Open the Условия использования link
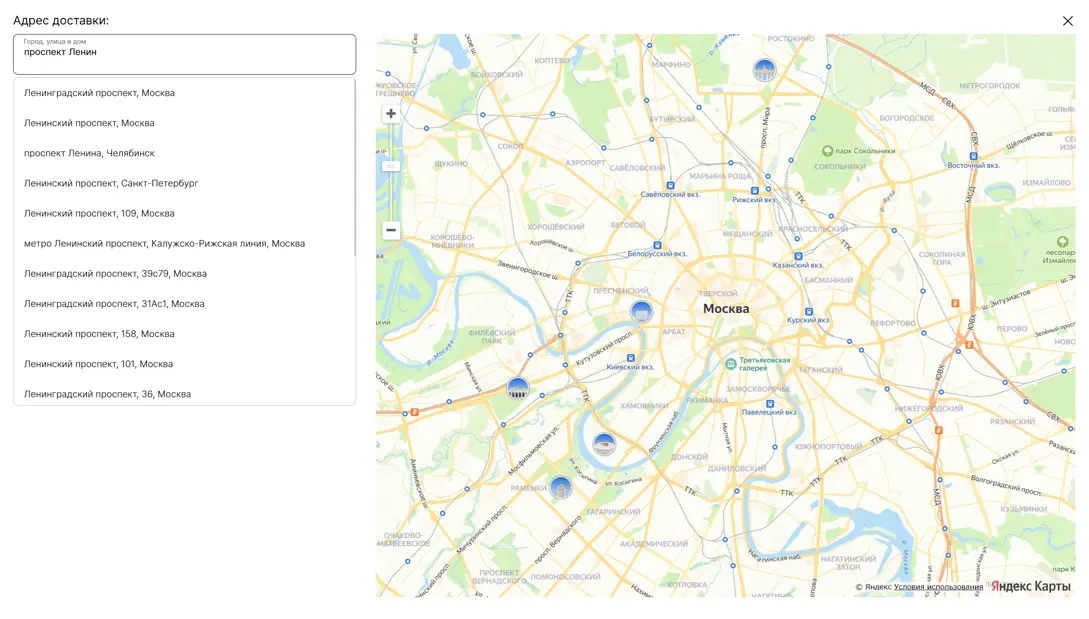Screen dimensions: 1089x619 [x=938, y=587]
